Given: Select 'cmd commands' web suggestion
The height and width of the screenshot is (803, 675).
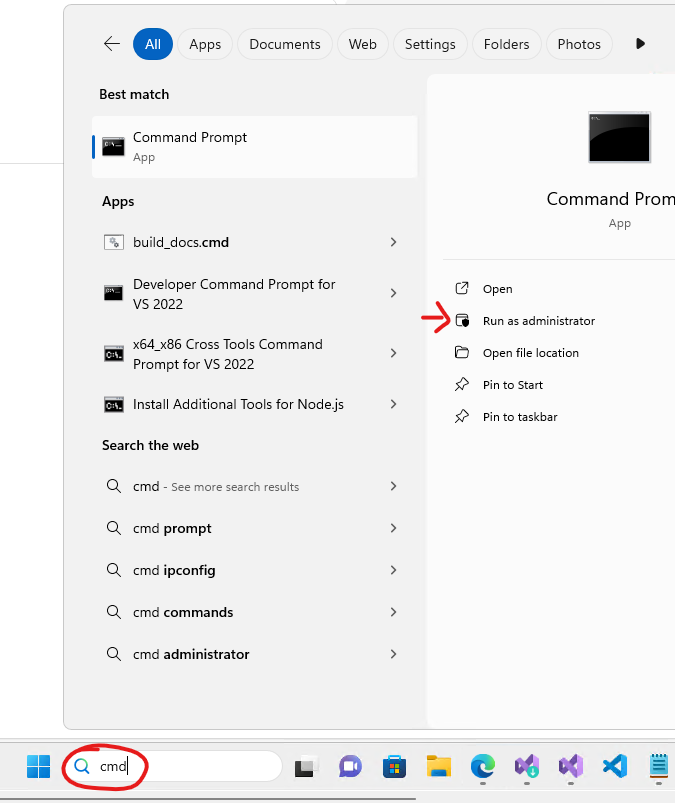Looking at the screenshot, I should pyautogui.click(x=183, y=612).
